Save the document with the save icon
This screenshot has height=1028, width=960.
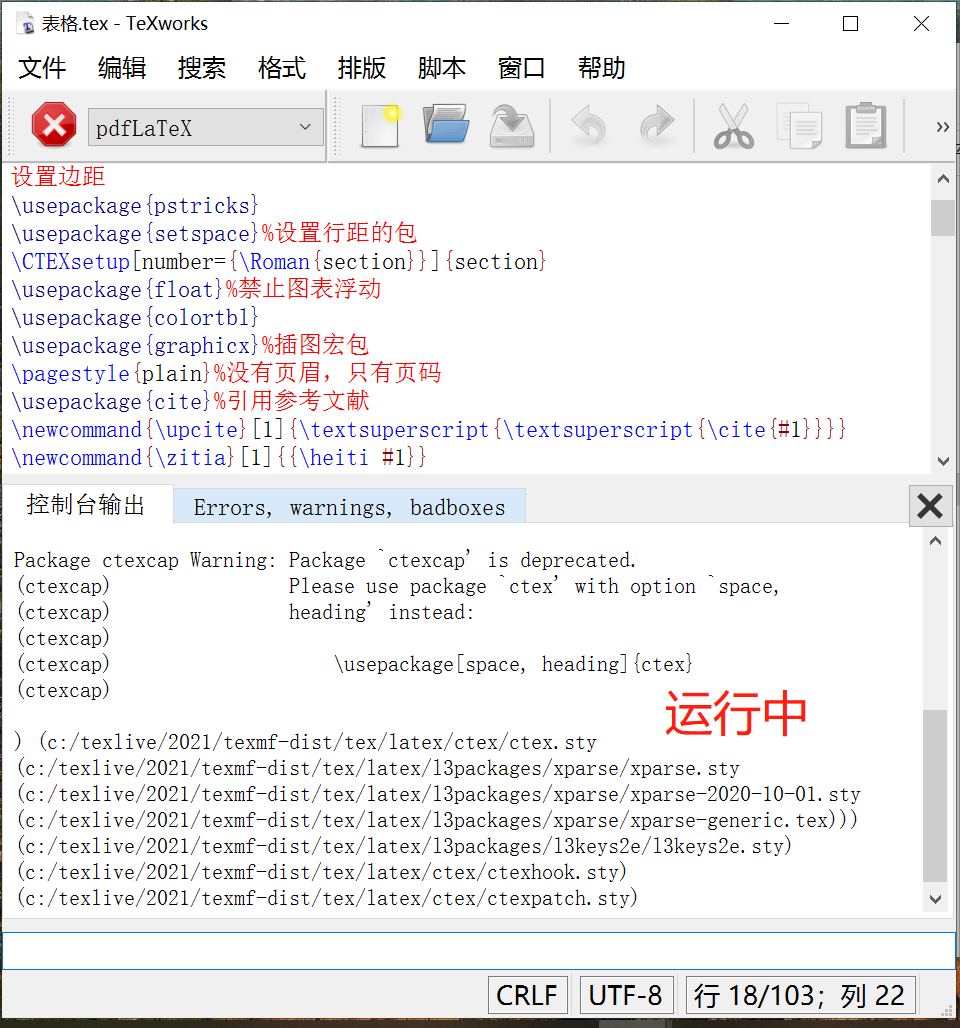click(511, 126)
